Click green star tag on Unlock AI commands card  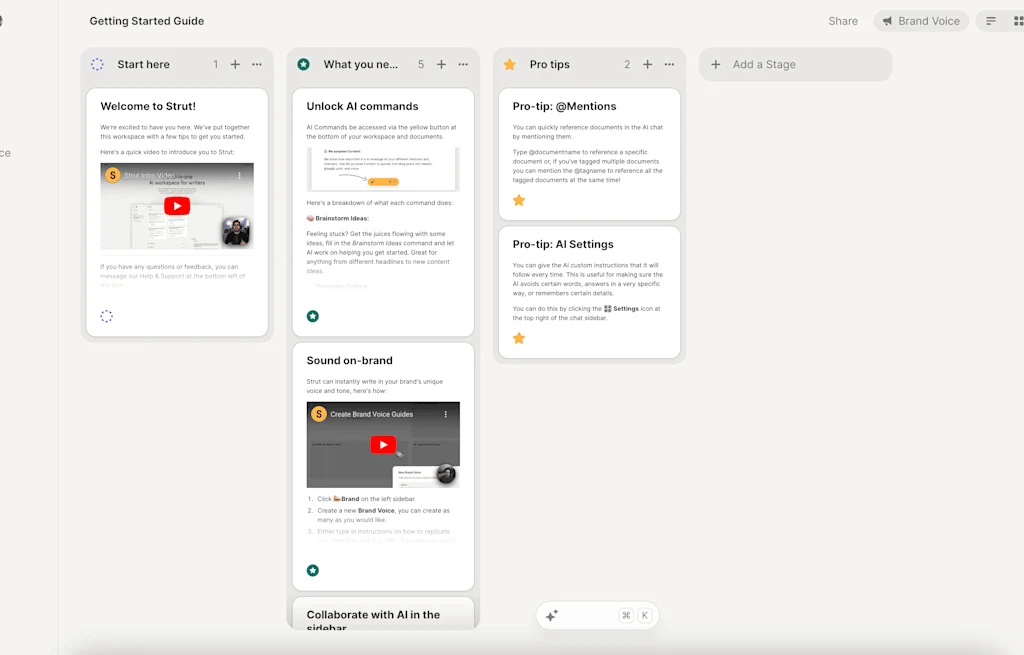point(313,316)
